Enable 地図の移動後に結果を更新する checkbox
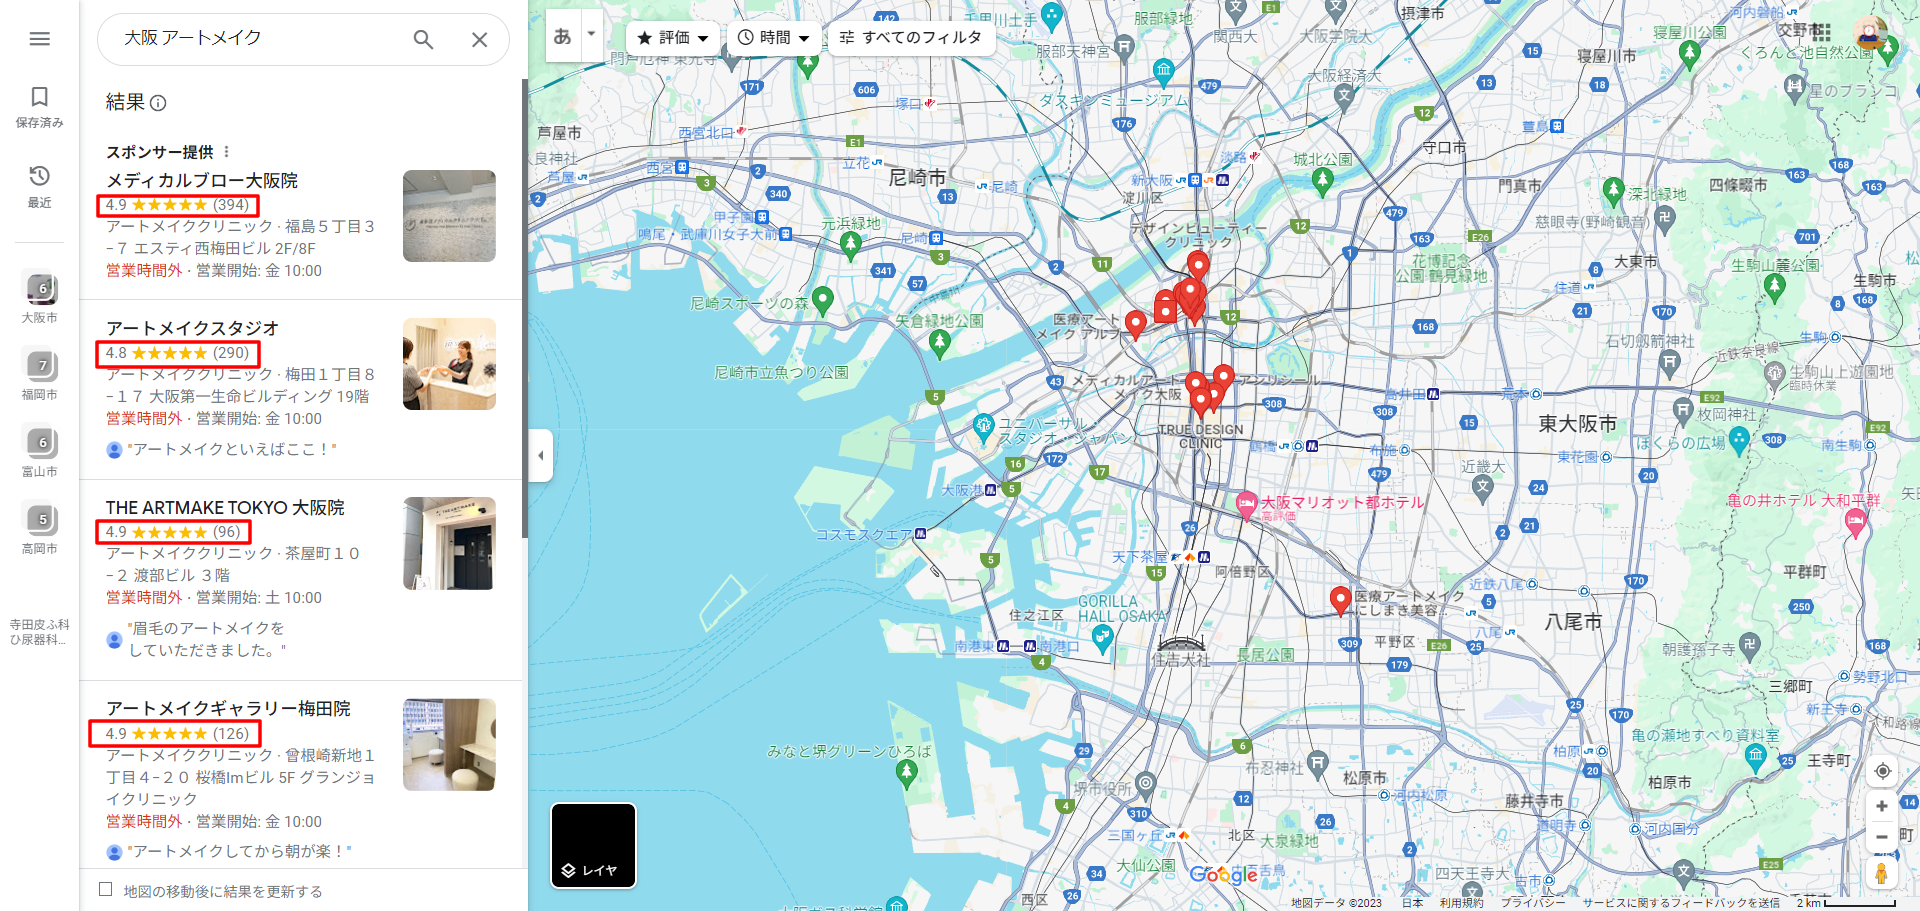This screenshot has width=1920, height=911. (105, 889)
